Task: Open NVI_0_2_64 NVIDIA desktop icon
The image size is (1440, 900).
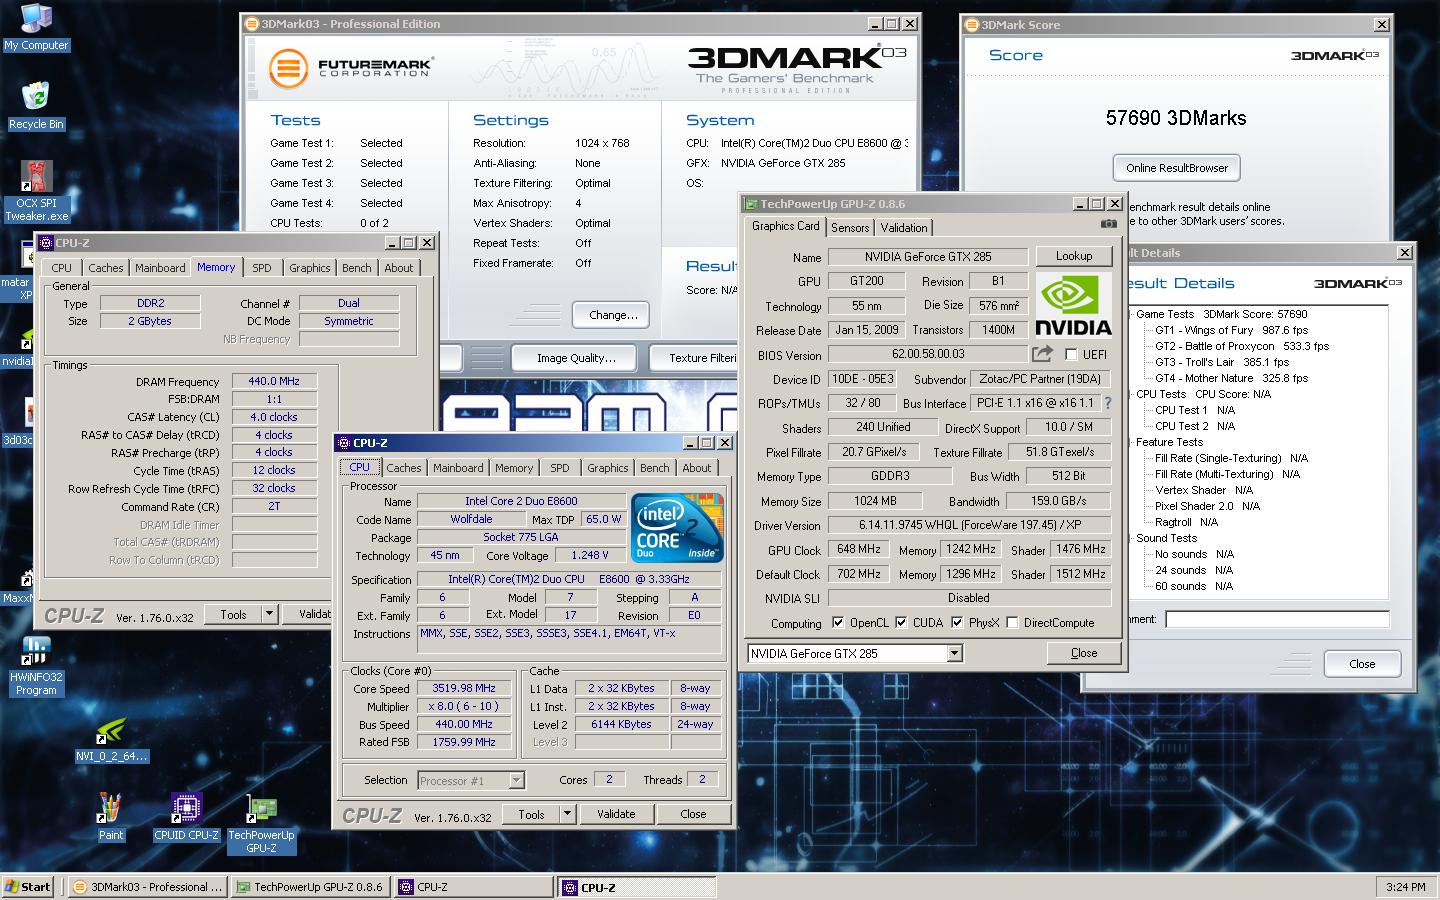Action: click(x=112, y=740)
